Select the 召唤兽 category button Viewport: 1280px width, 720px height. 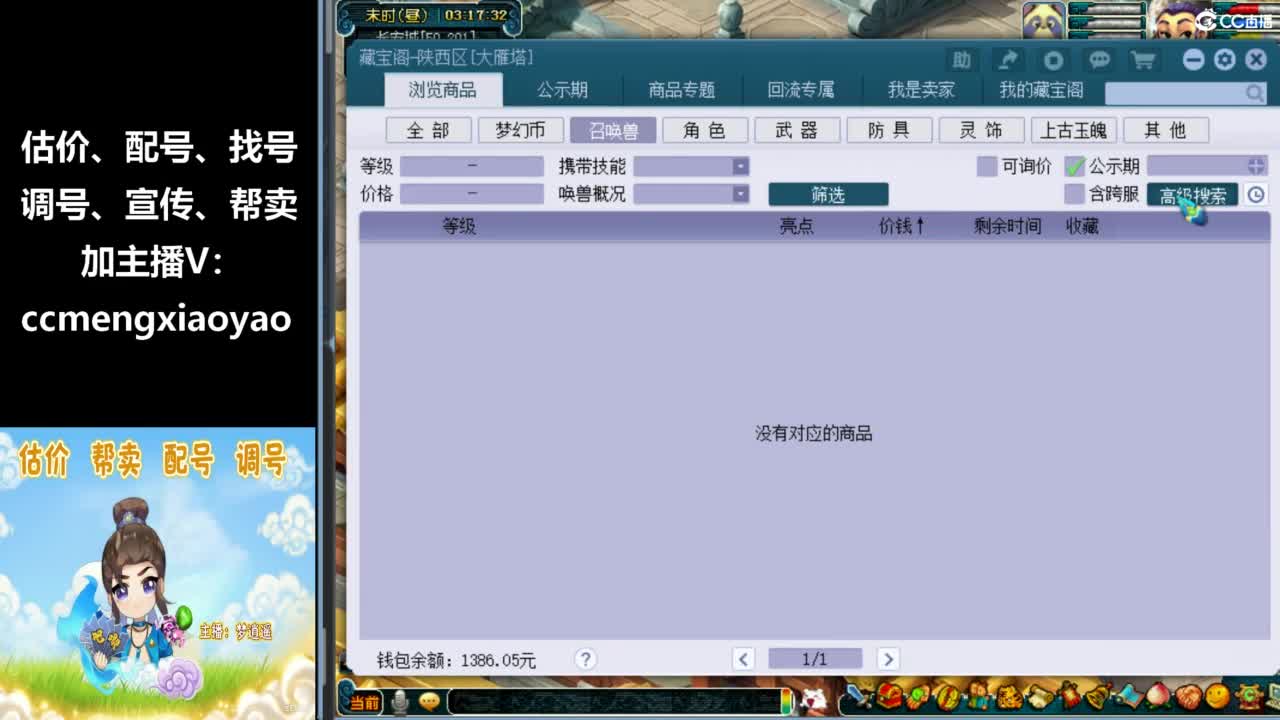coord(613,130)
